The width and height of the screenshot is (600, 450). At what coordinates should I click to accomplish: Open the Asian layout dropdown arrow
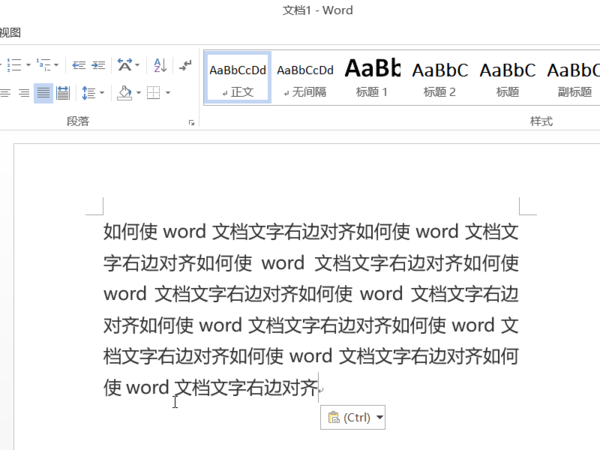click(x=137, y=65)
